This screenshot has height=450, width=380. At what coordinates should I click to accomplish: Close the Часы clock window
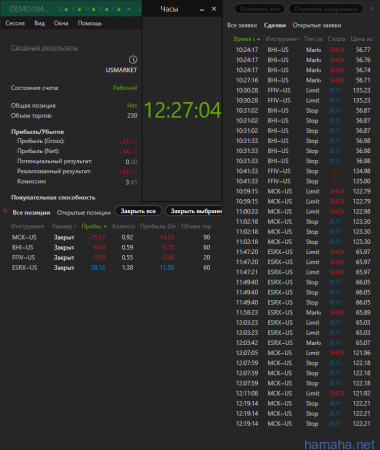pyautogui.click(x=214, y=9)
